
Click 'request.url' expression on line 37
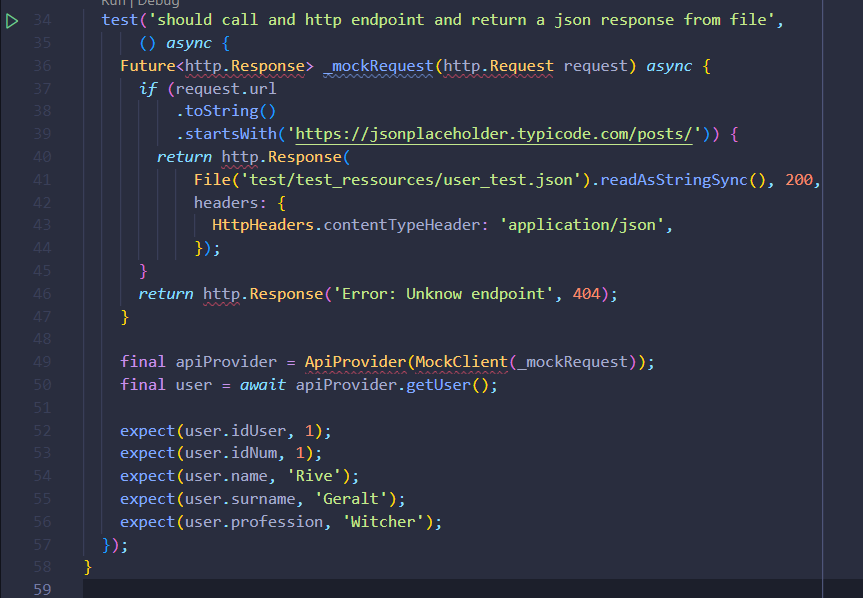[x=226, y=89]
